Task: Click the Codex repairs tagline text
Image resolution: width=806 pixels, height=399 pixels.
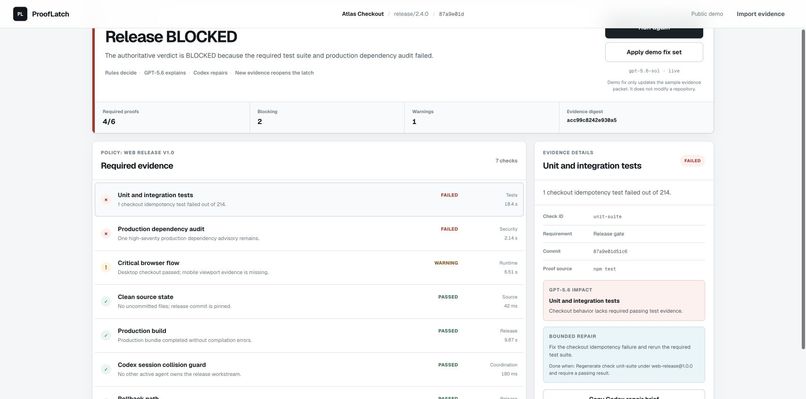Action: pyautogui.click(x=210, y=73)
